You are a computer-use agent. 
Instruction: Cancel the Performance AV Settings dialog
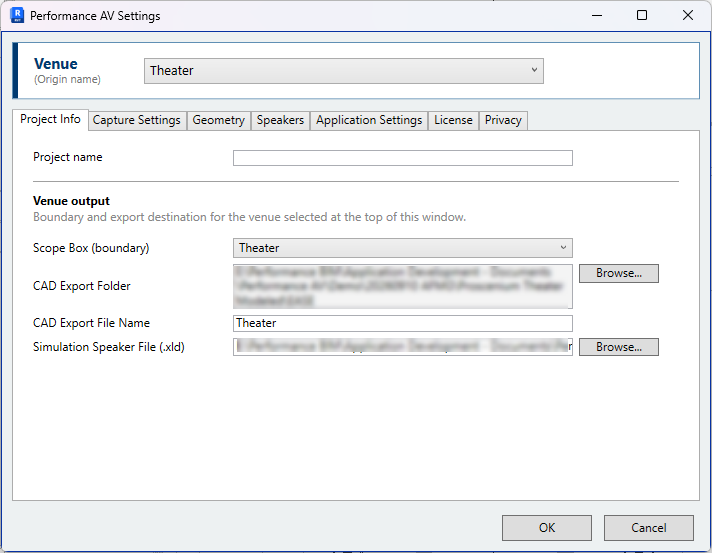coord(648,528)
